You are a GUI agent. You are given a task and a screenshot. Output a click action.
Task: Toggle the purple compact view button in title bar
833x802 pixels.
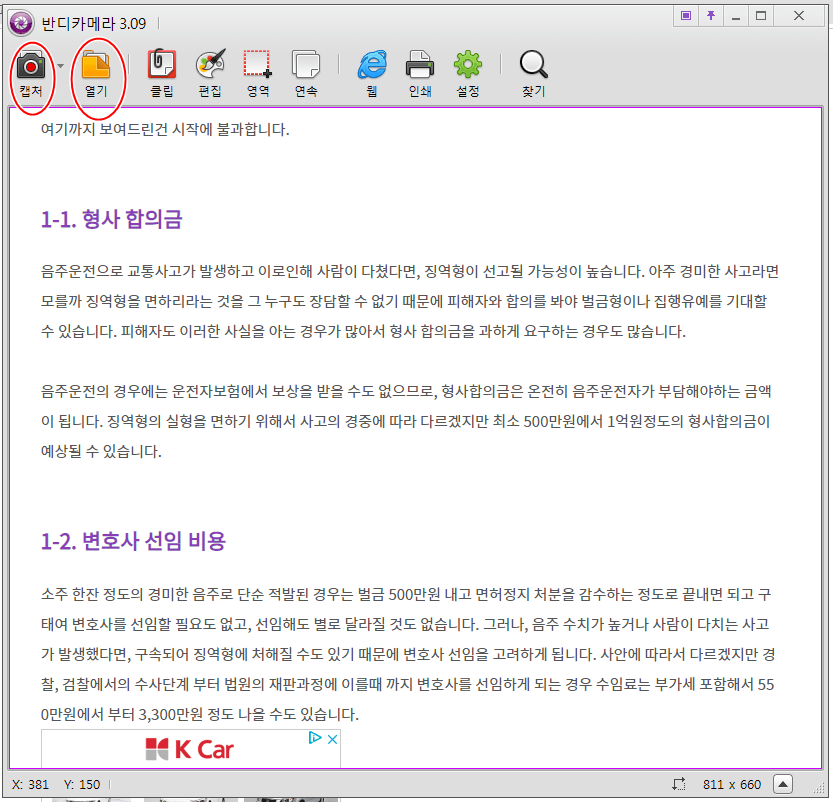pos(686,16)
